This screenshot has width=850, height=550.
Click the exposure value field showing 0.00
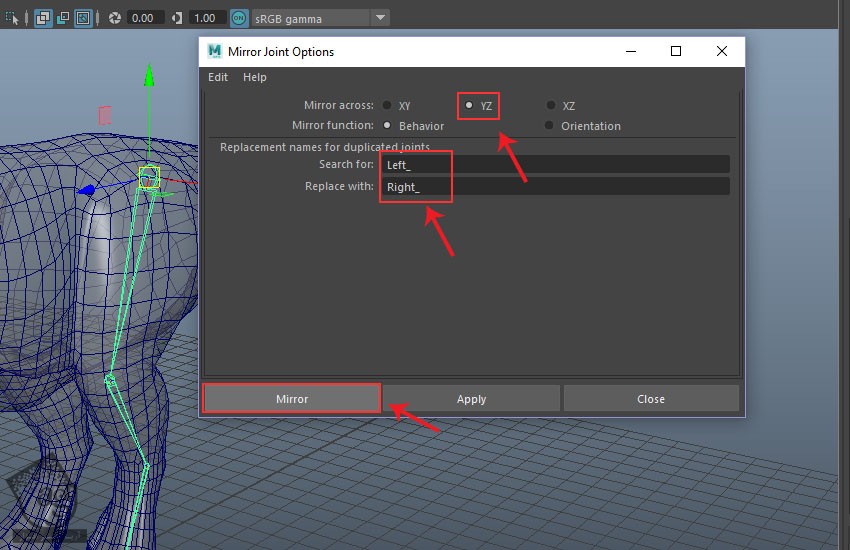point(146,18)
